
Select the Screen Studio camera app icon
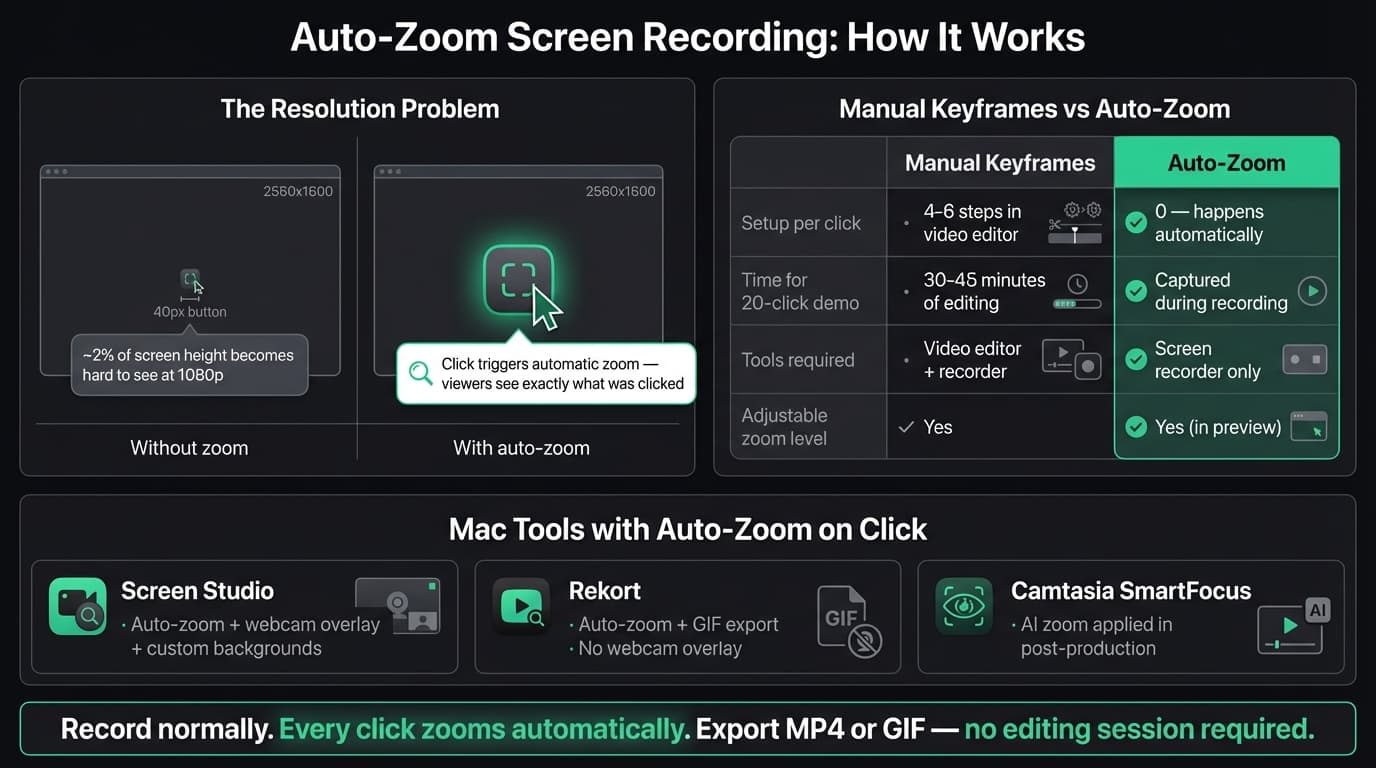point(78,607)
